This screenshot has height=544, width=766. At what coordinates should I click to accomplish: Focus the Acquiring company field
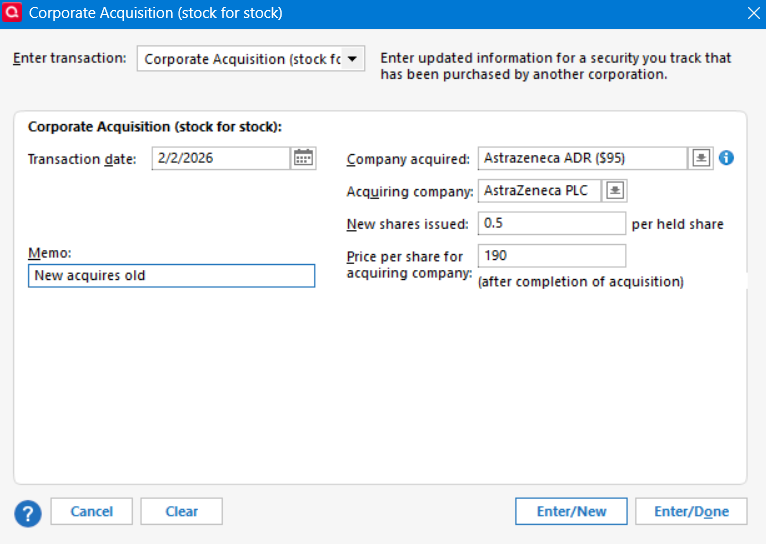(540, 190)
